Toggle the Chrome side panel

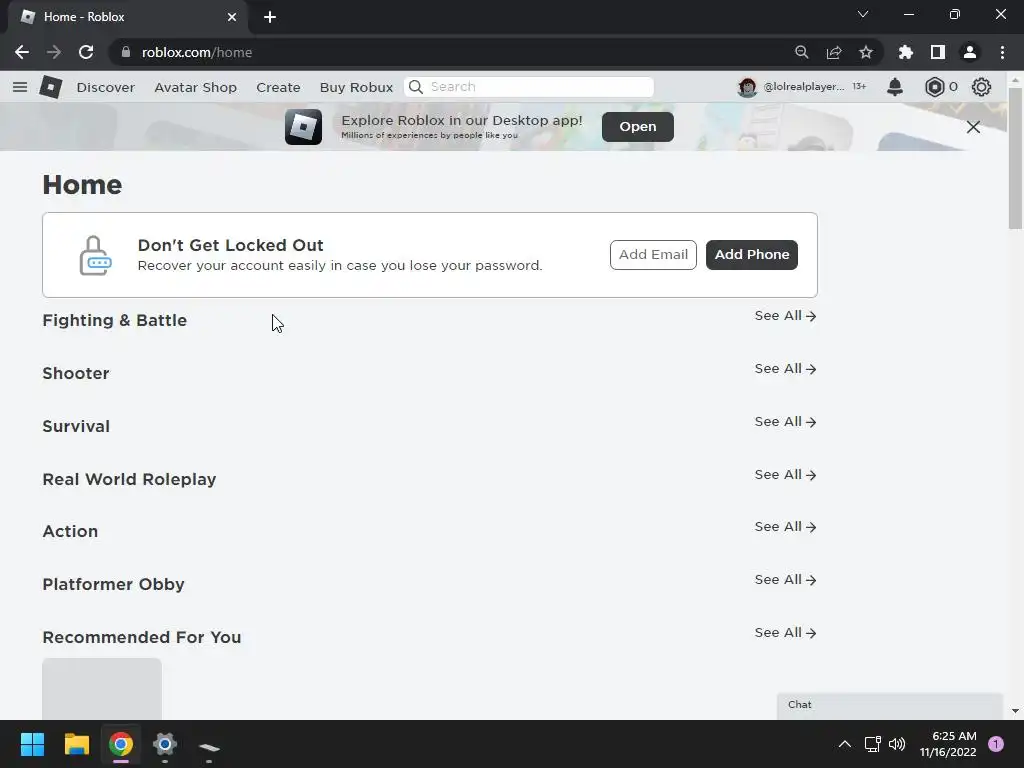pyautogui.click(x=938, y=52)
